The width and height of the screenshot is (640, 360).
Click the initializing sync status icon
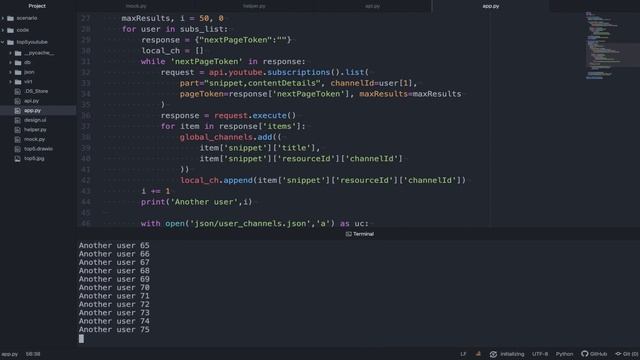[493, 354]
